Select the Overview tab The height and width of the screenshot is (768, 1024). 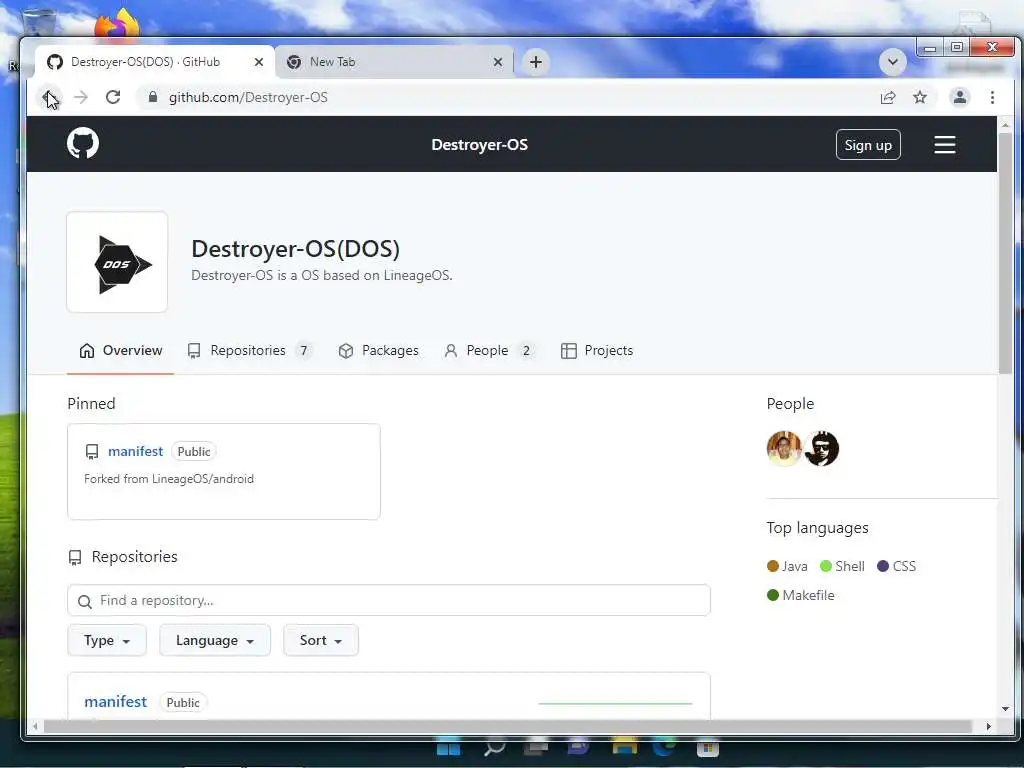click(x=120, y=351)
